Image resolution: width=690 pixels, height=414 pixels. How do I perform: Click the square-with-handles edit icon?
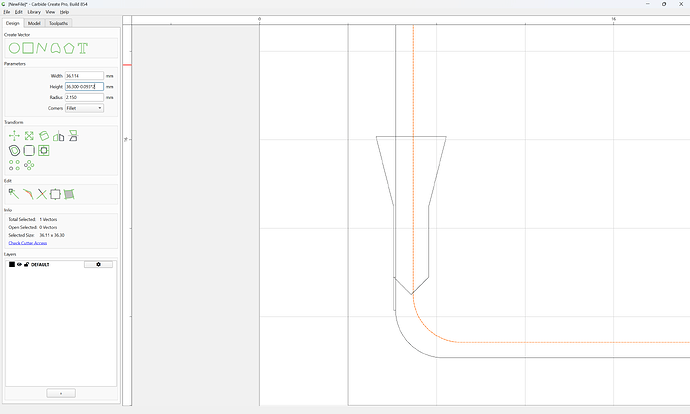pos(55,194)
